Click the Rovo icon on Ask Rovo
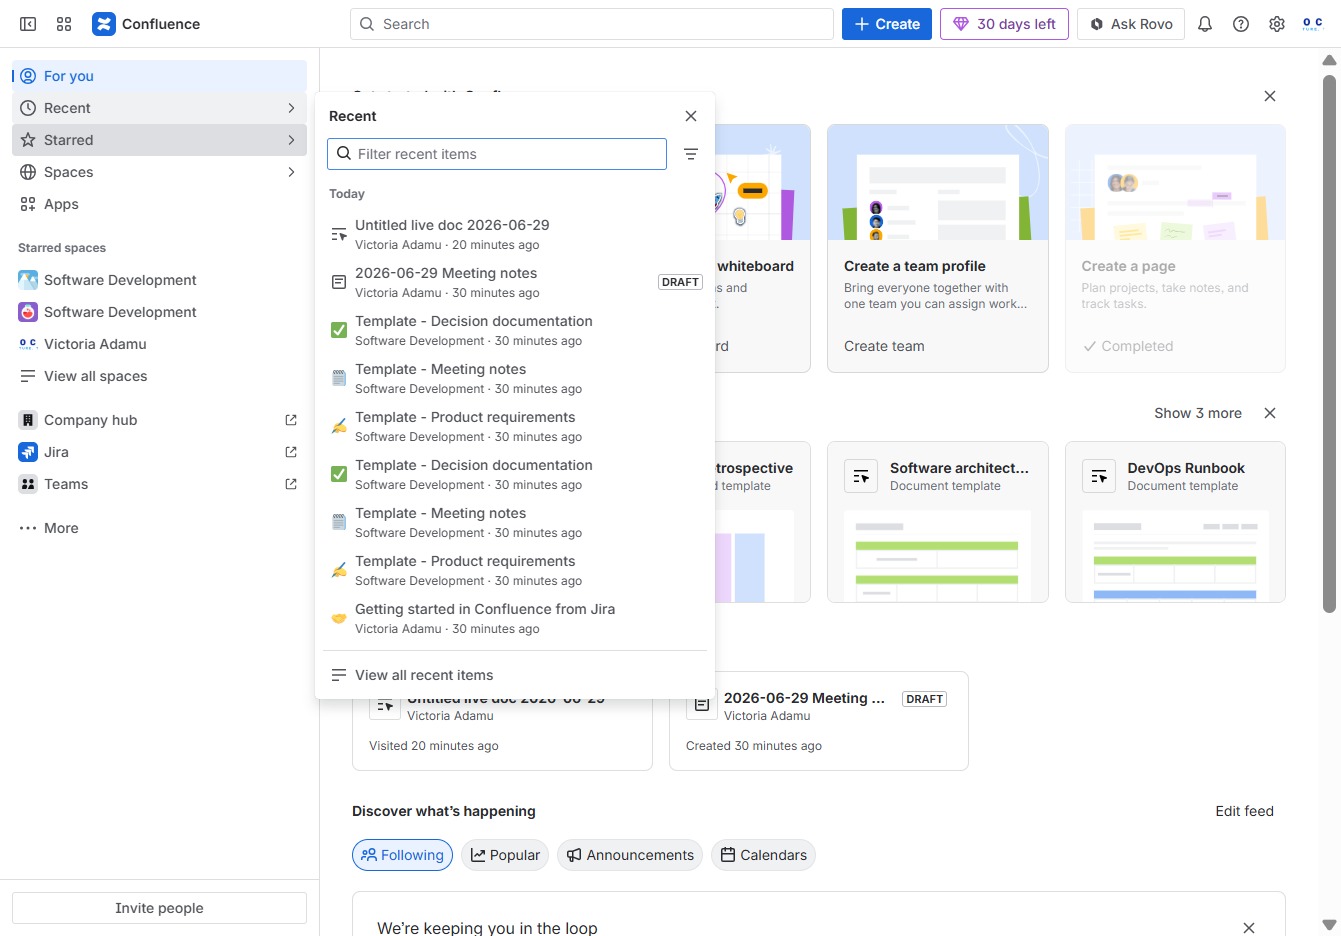 click(x=1097, y=24)
